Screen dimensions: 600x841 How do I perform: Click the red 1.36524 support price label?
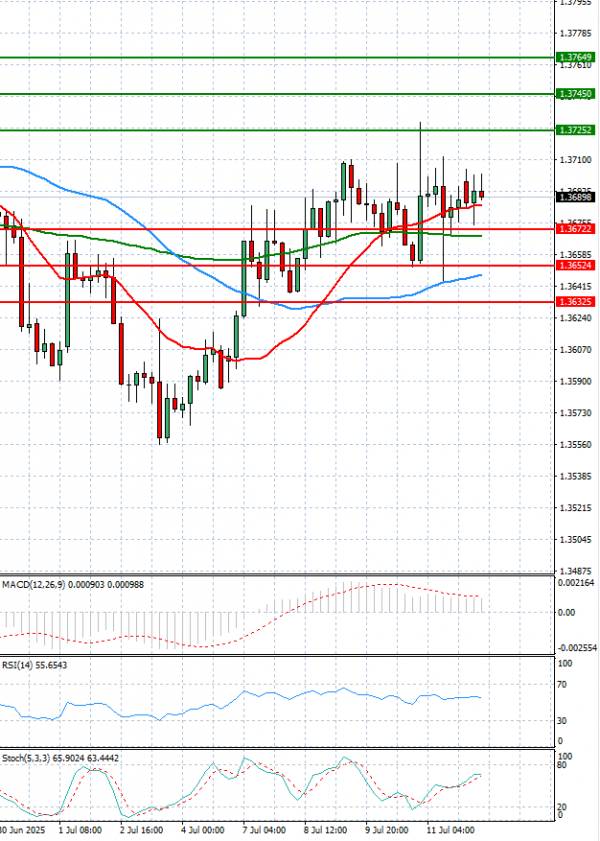pyautogui.click(x=575, y=265)
